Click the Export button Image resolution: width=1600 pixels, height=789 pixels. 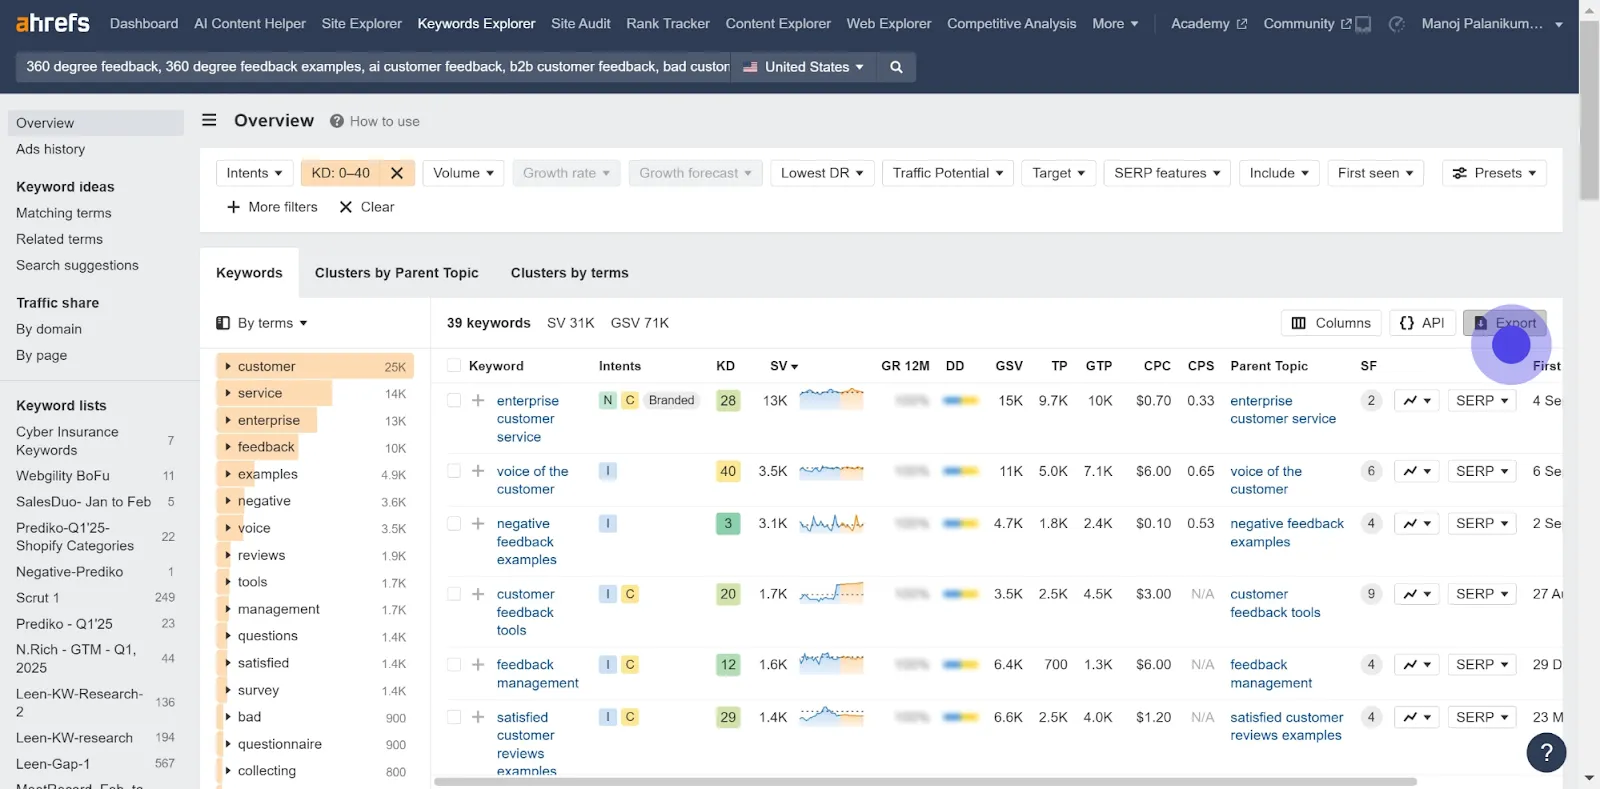pyautogui.click(x=1505, y=323)
